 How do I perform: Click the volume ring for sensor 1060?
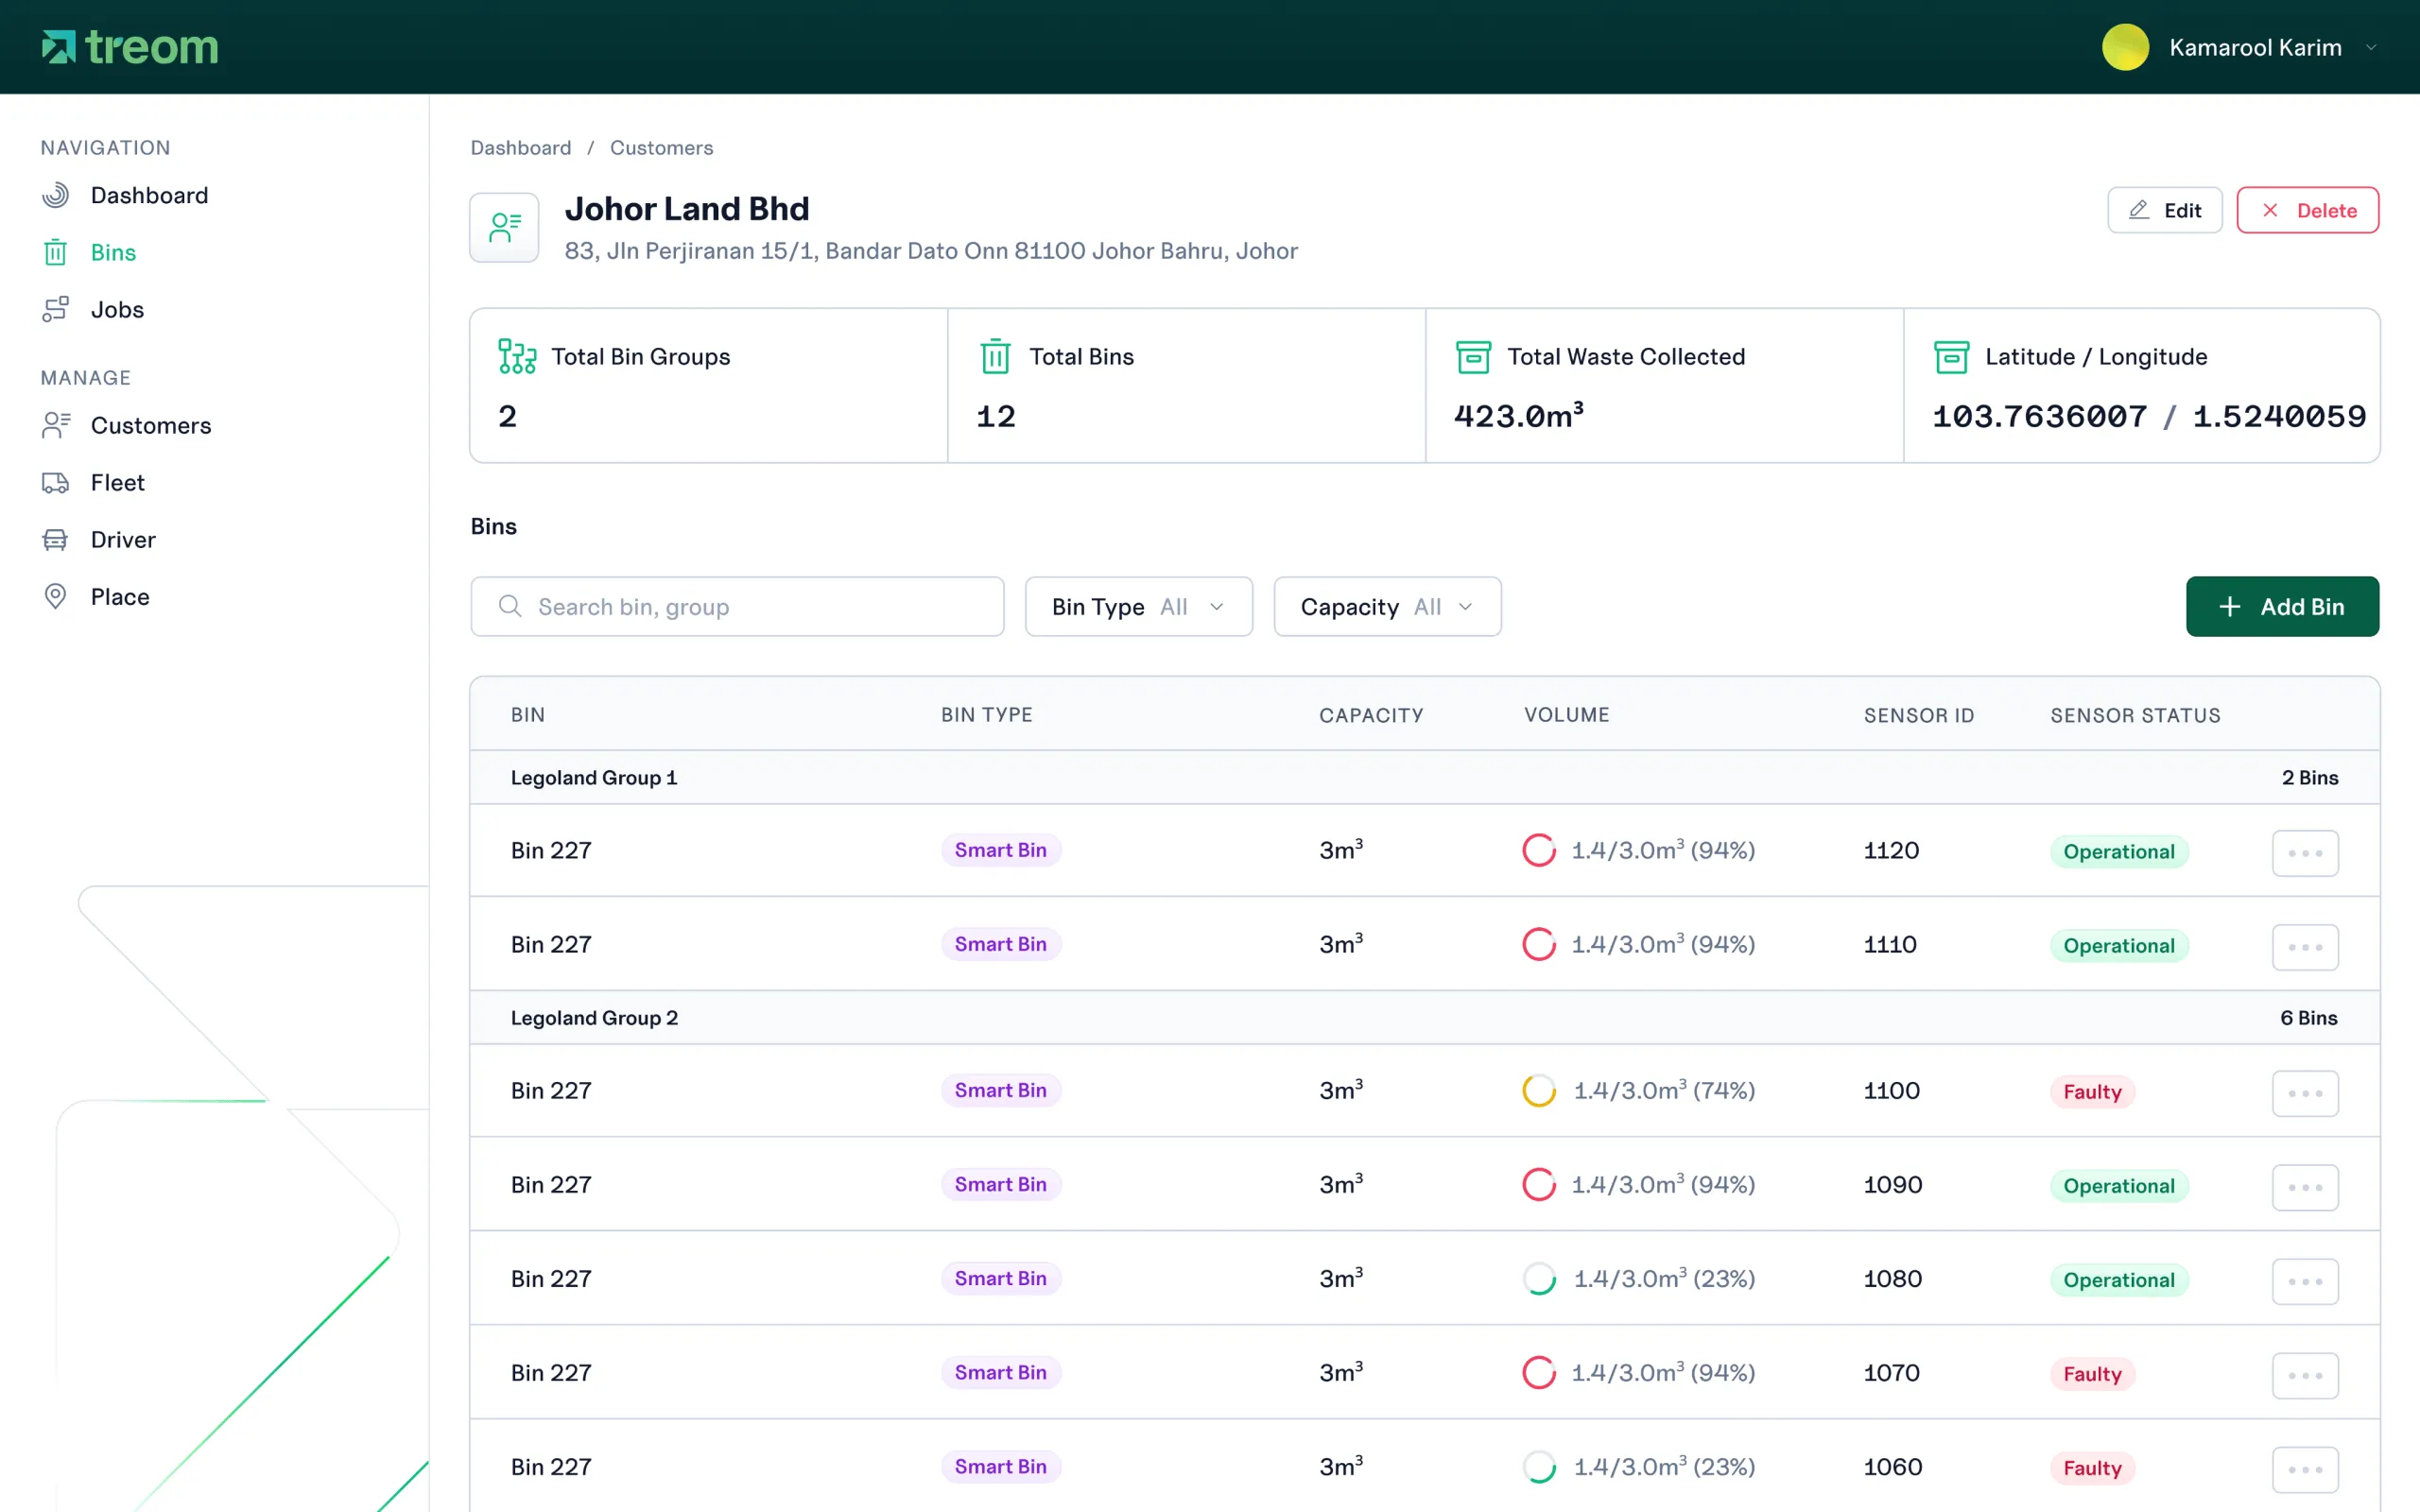tap(1539, 1466)
